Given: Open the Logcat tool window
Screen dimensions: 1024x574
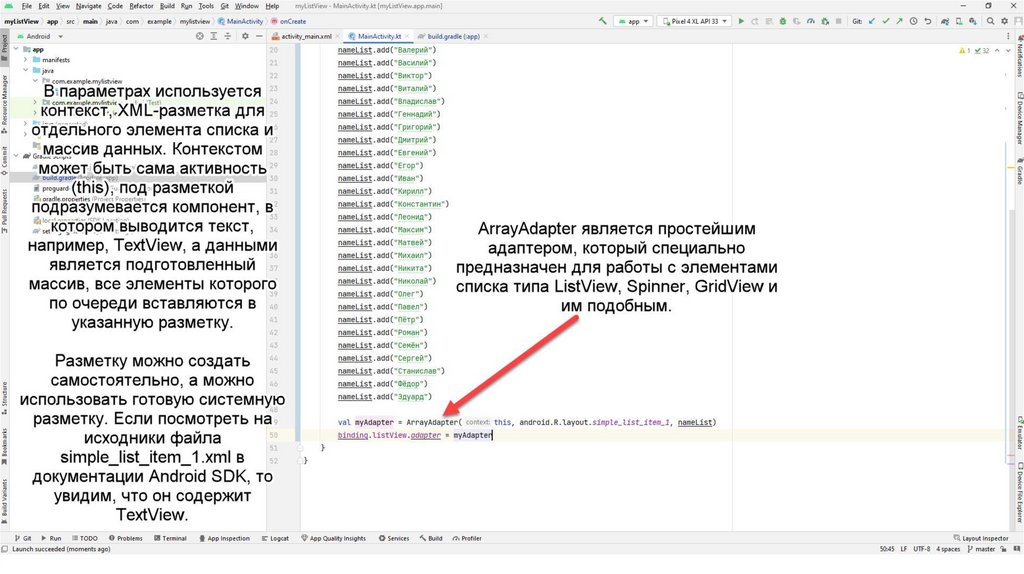Looking at the screenshot, I should (x=275, y=538).
